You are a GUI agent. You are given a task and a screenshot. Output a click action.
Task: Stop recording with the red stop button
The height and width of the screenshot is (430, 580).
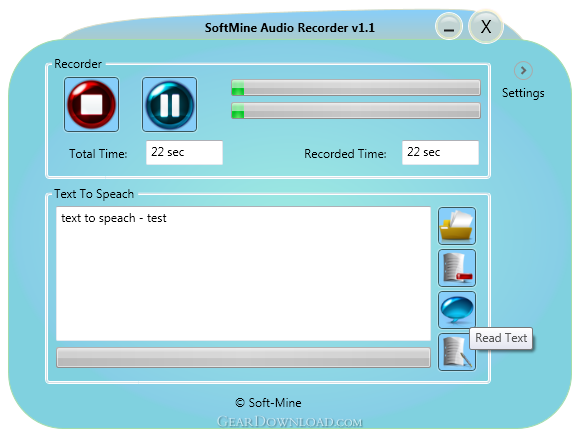click(x=91, y=104)
